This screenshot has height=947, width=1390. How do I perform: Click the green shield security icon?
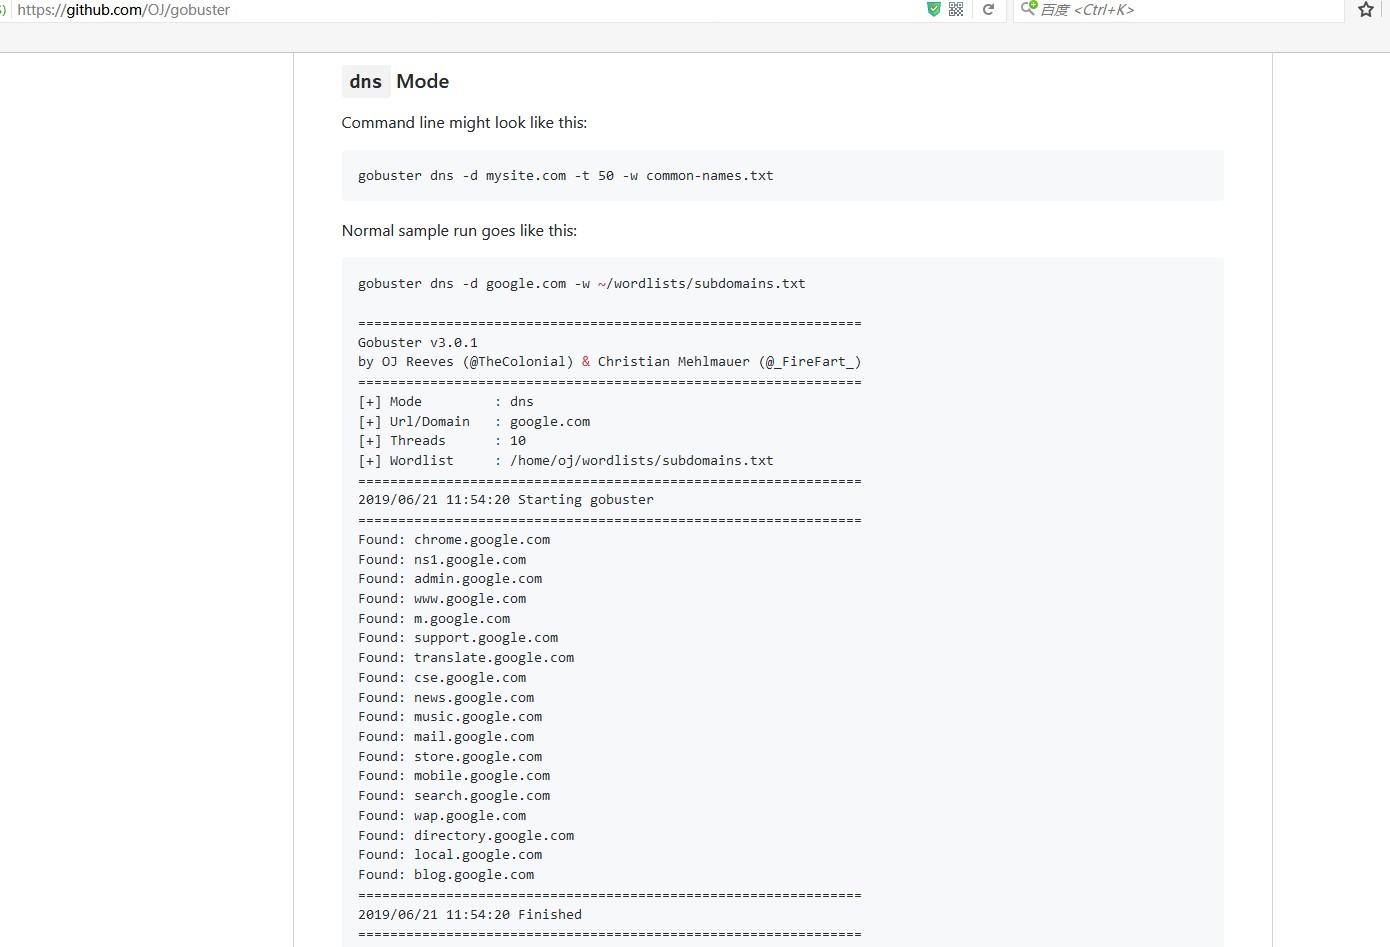(x=934, y=9)
